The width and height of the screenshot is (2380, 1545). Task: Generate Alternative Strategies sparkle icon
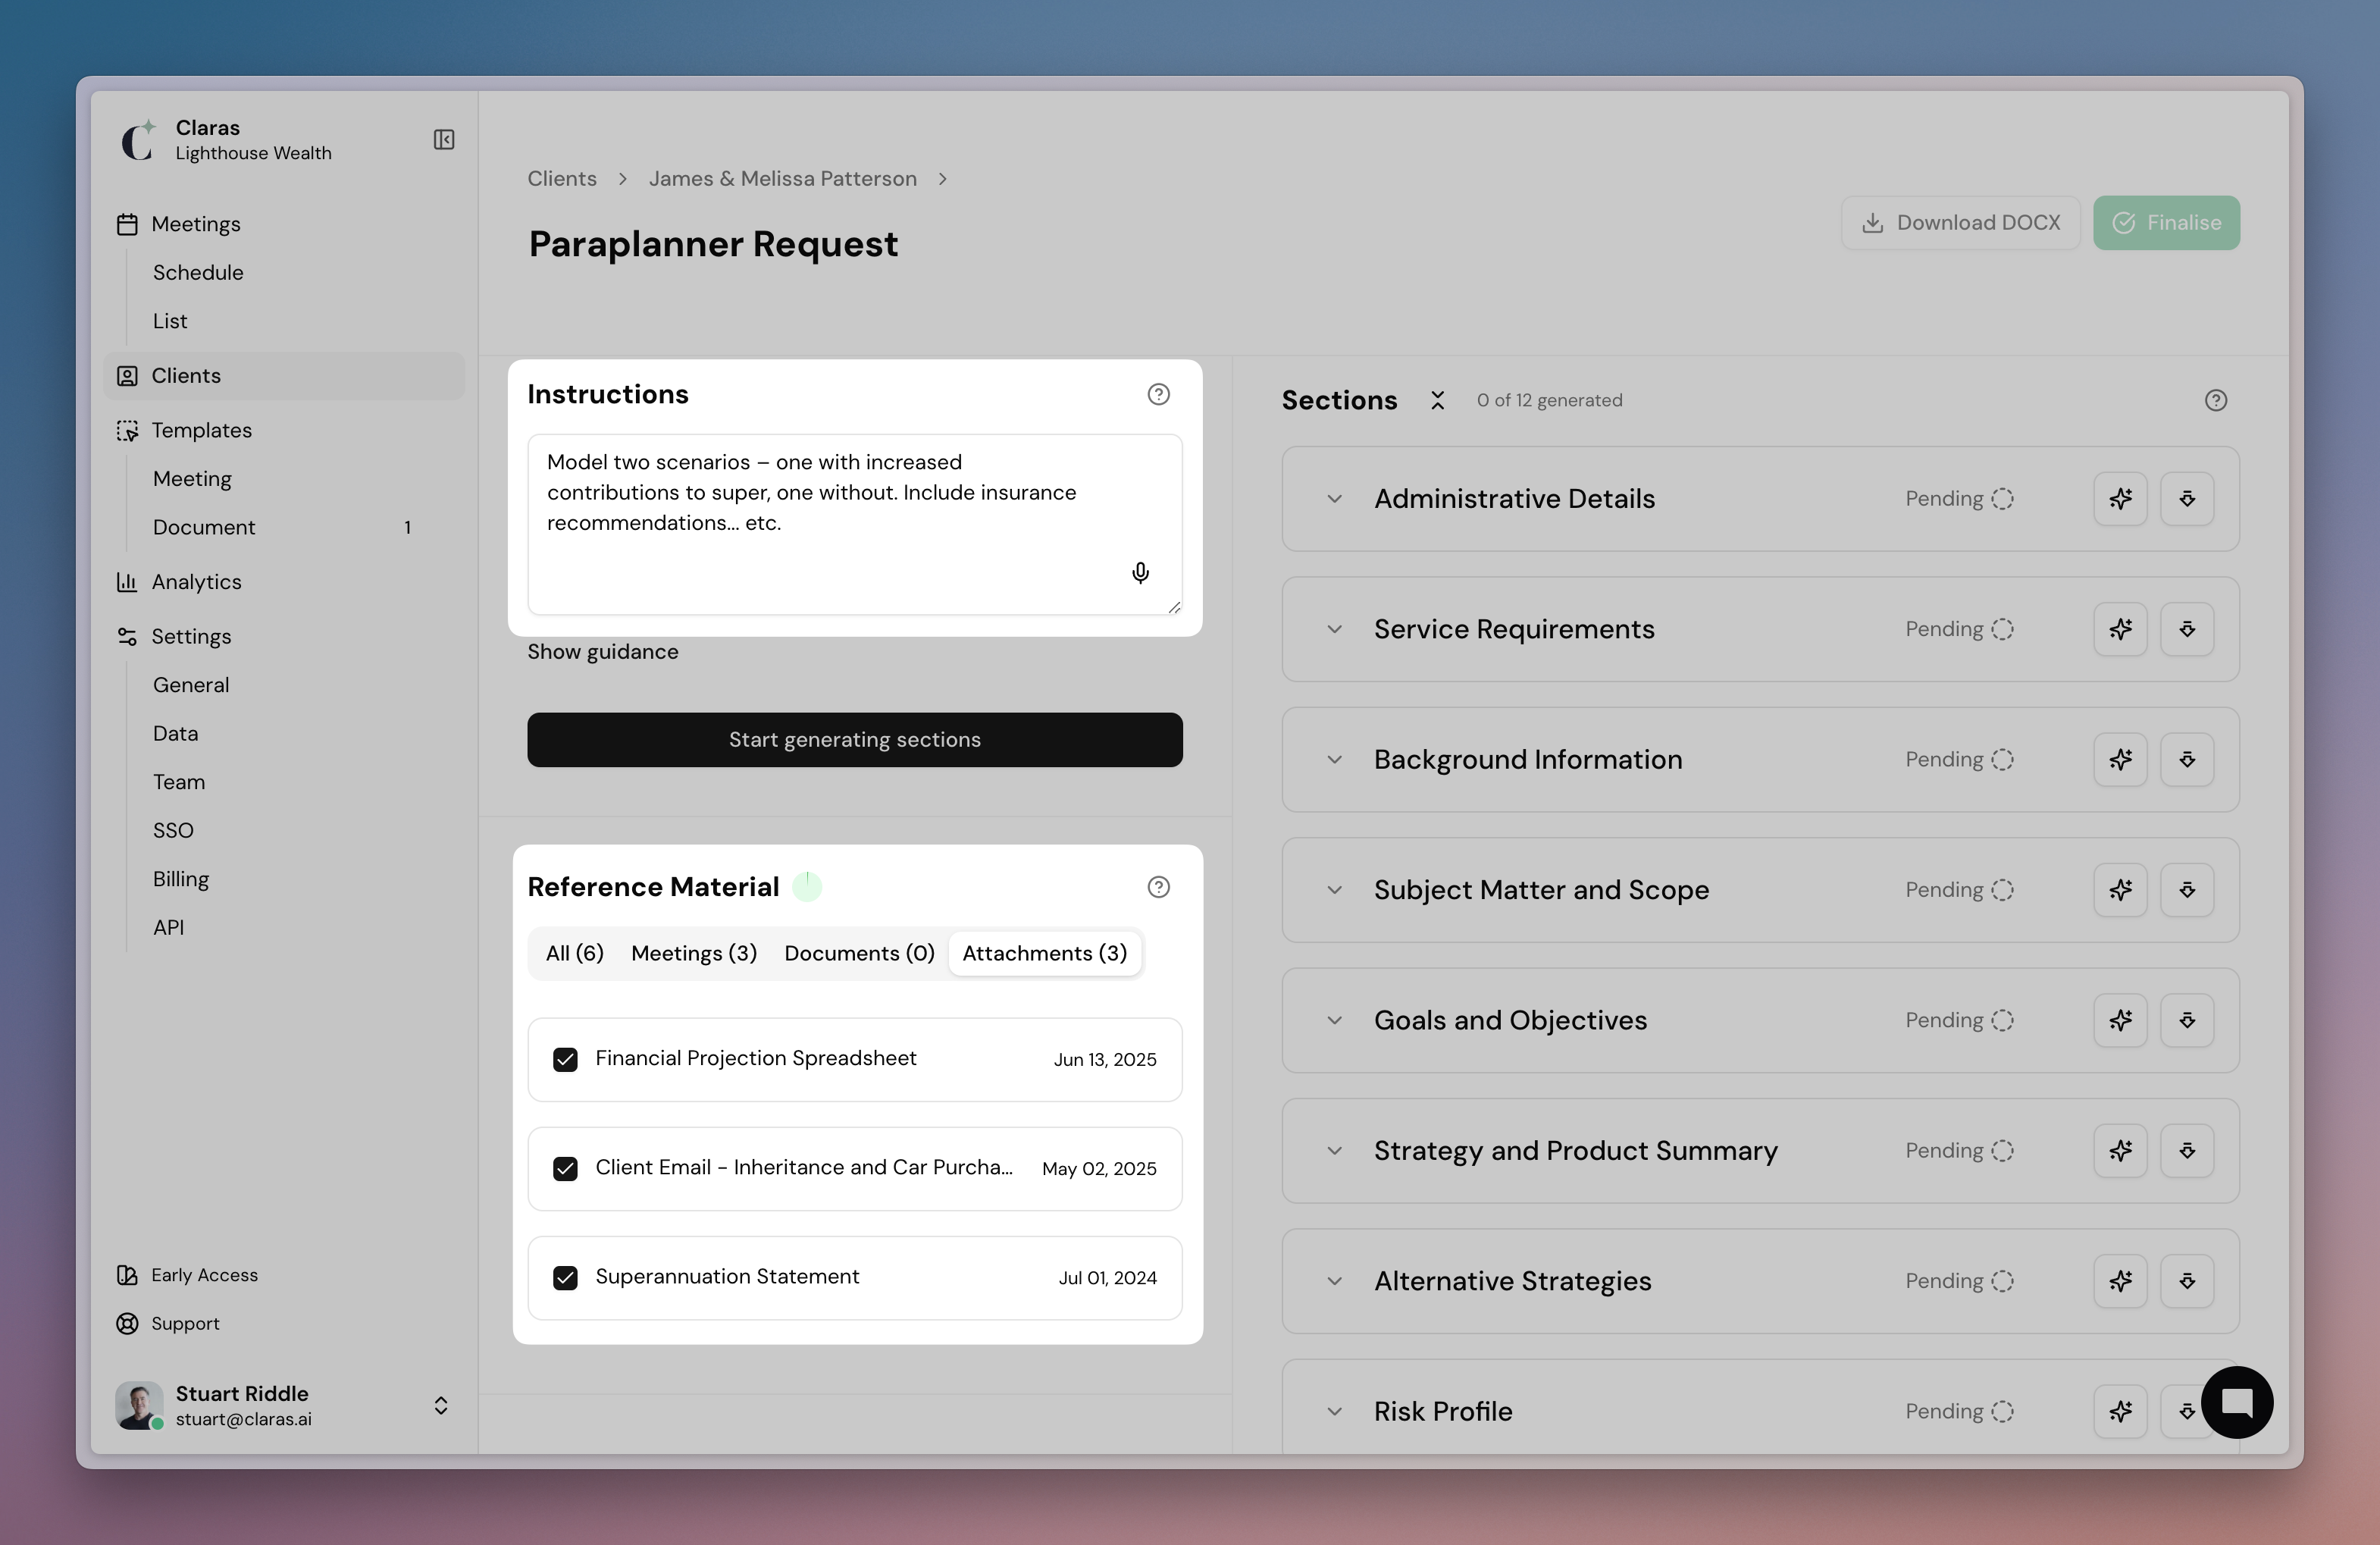point(2120,1281)
